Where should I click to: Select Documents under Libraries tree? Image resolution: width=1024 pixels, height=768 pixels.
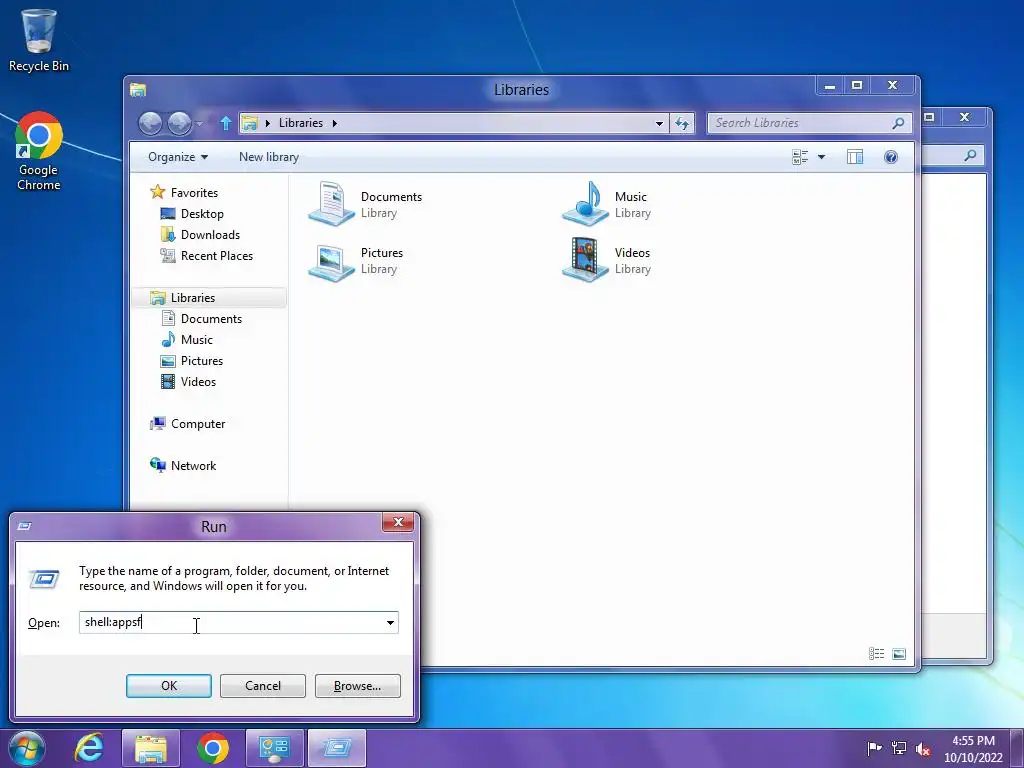pos(211,319)
